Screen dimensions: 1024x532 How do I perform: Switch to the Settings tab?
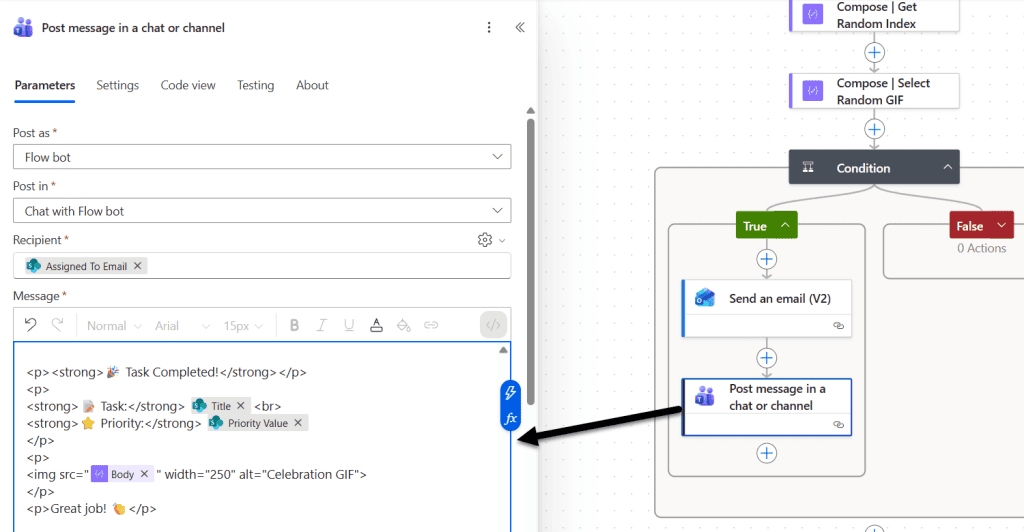pos(118,85)
